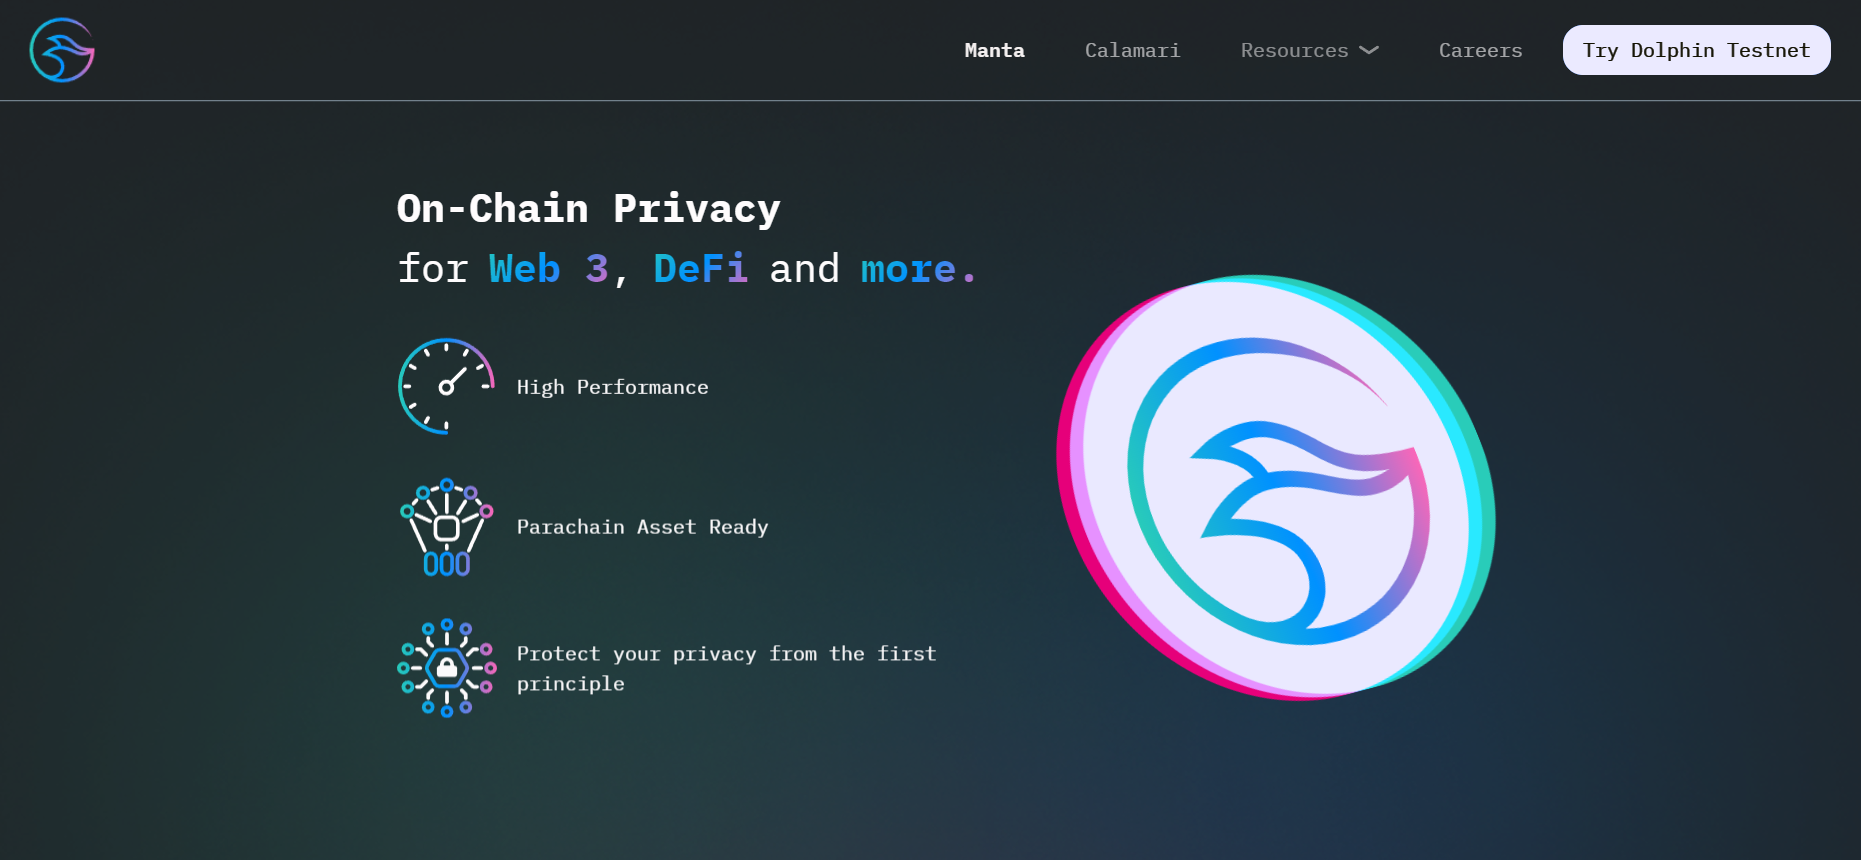Click the Manta logo in header
Image resolution: width=1861 pixels, height=860 pixels.
click(x=62, y=50)
